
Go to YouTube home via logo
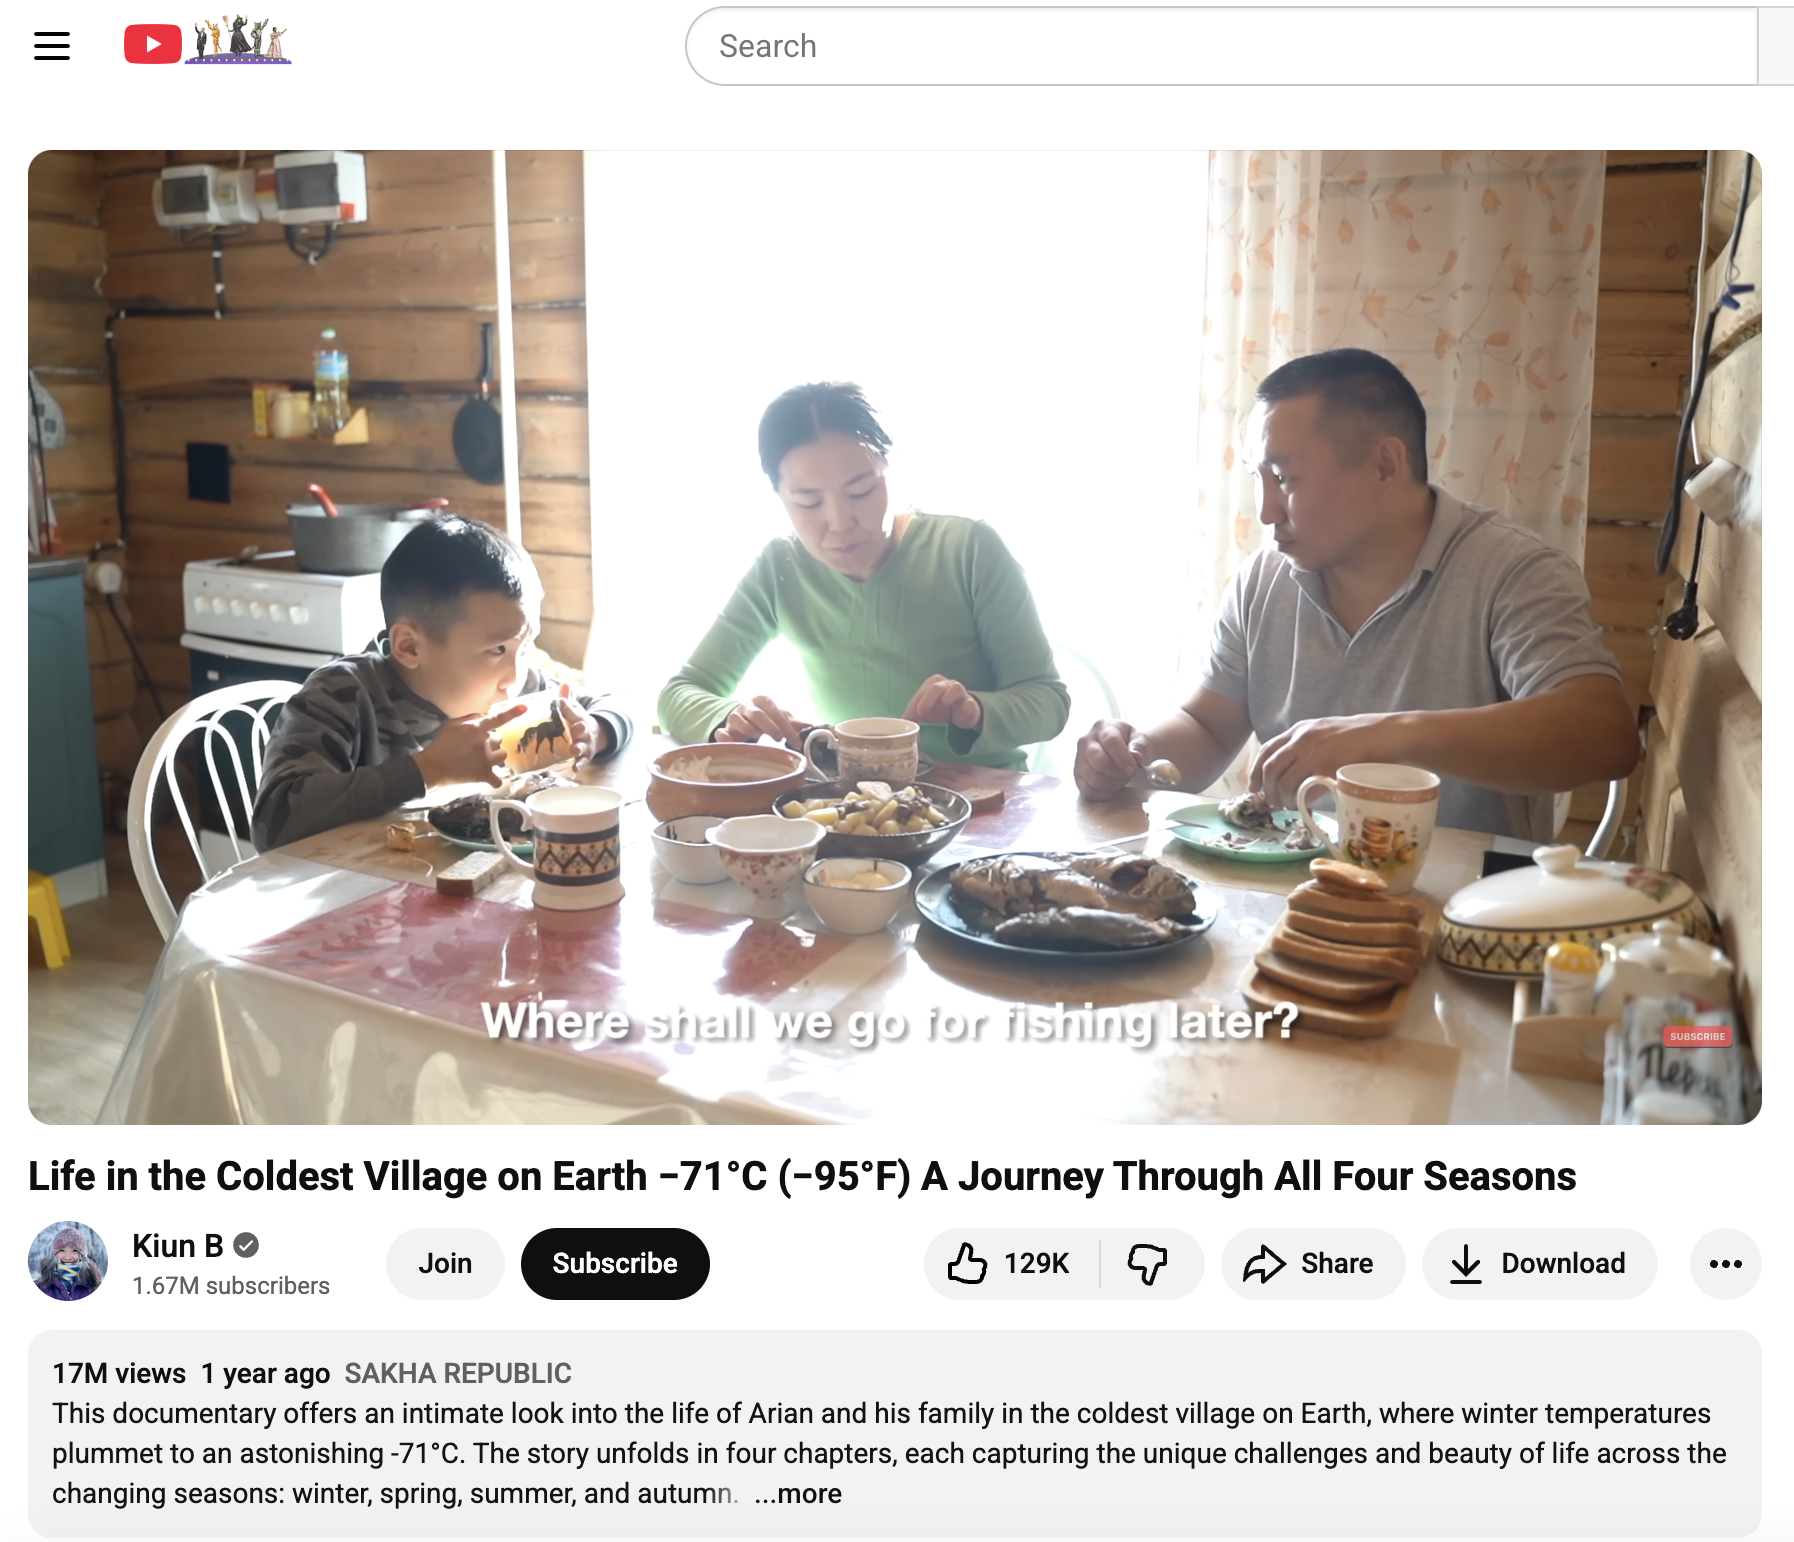(207, 42)
